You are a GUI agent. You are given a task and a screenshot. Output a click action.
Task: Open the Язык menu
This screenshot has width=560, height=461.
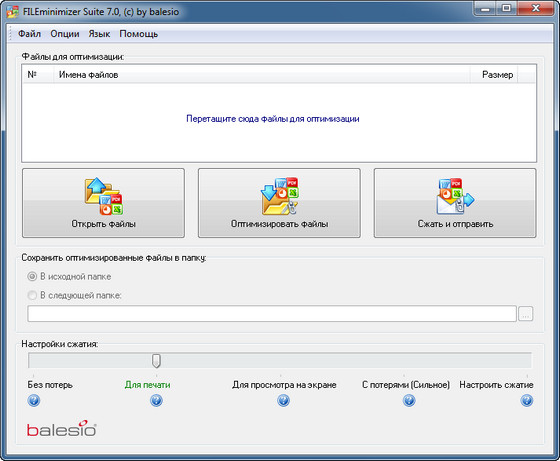tap(99, 34)
